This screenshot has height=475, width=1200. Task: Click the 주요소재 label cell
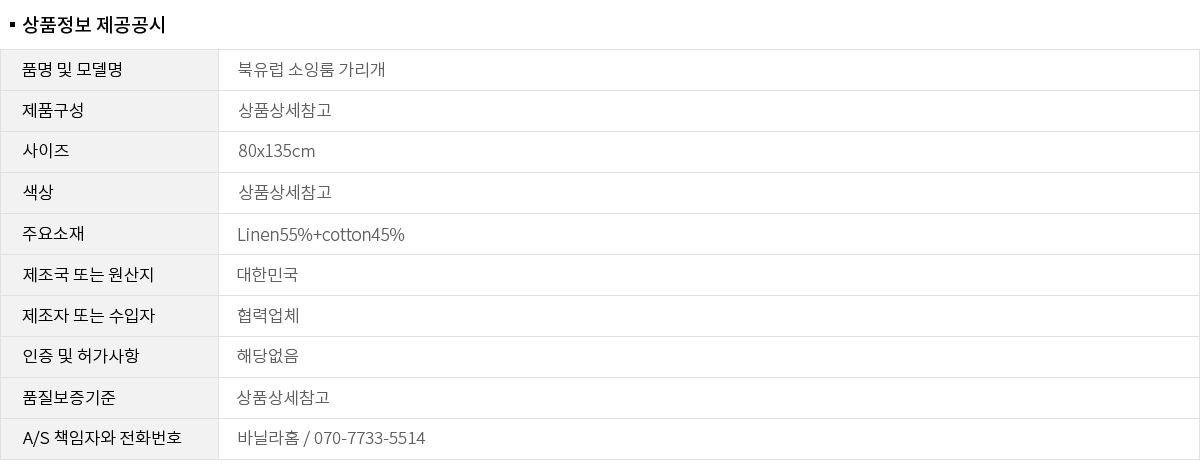point(53,234)
